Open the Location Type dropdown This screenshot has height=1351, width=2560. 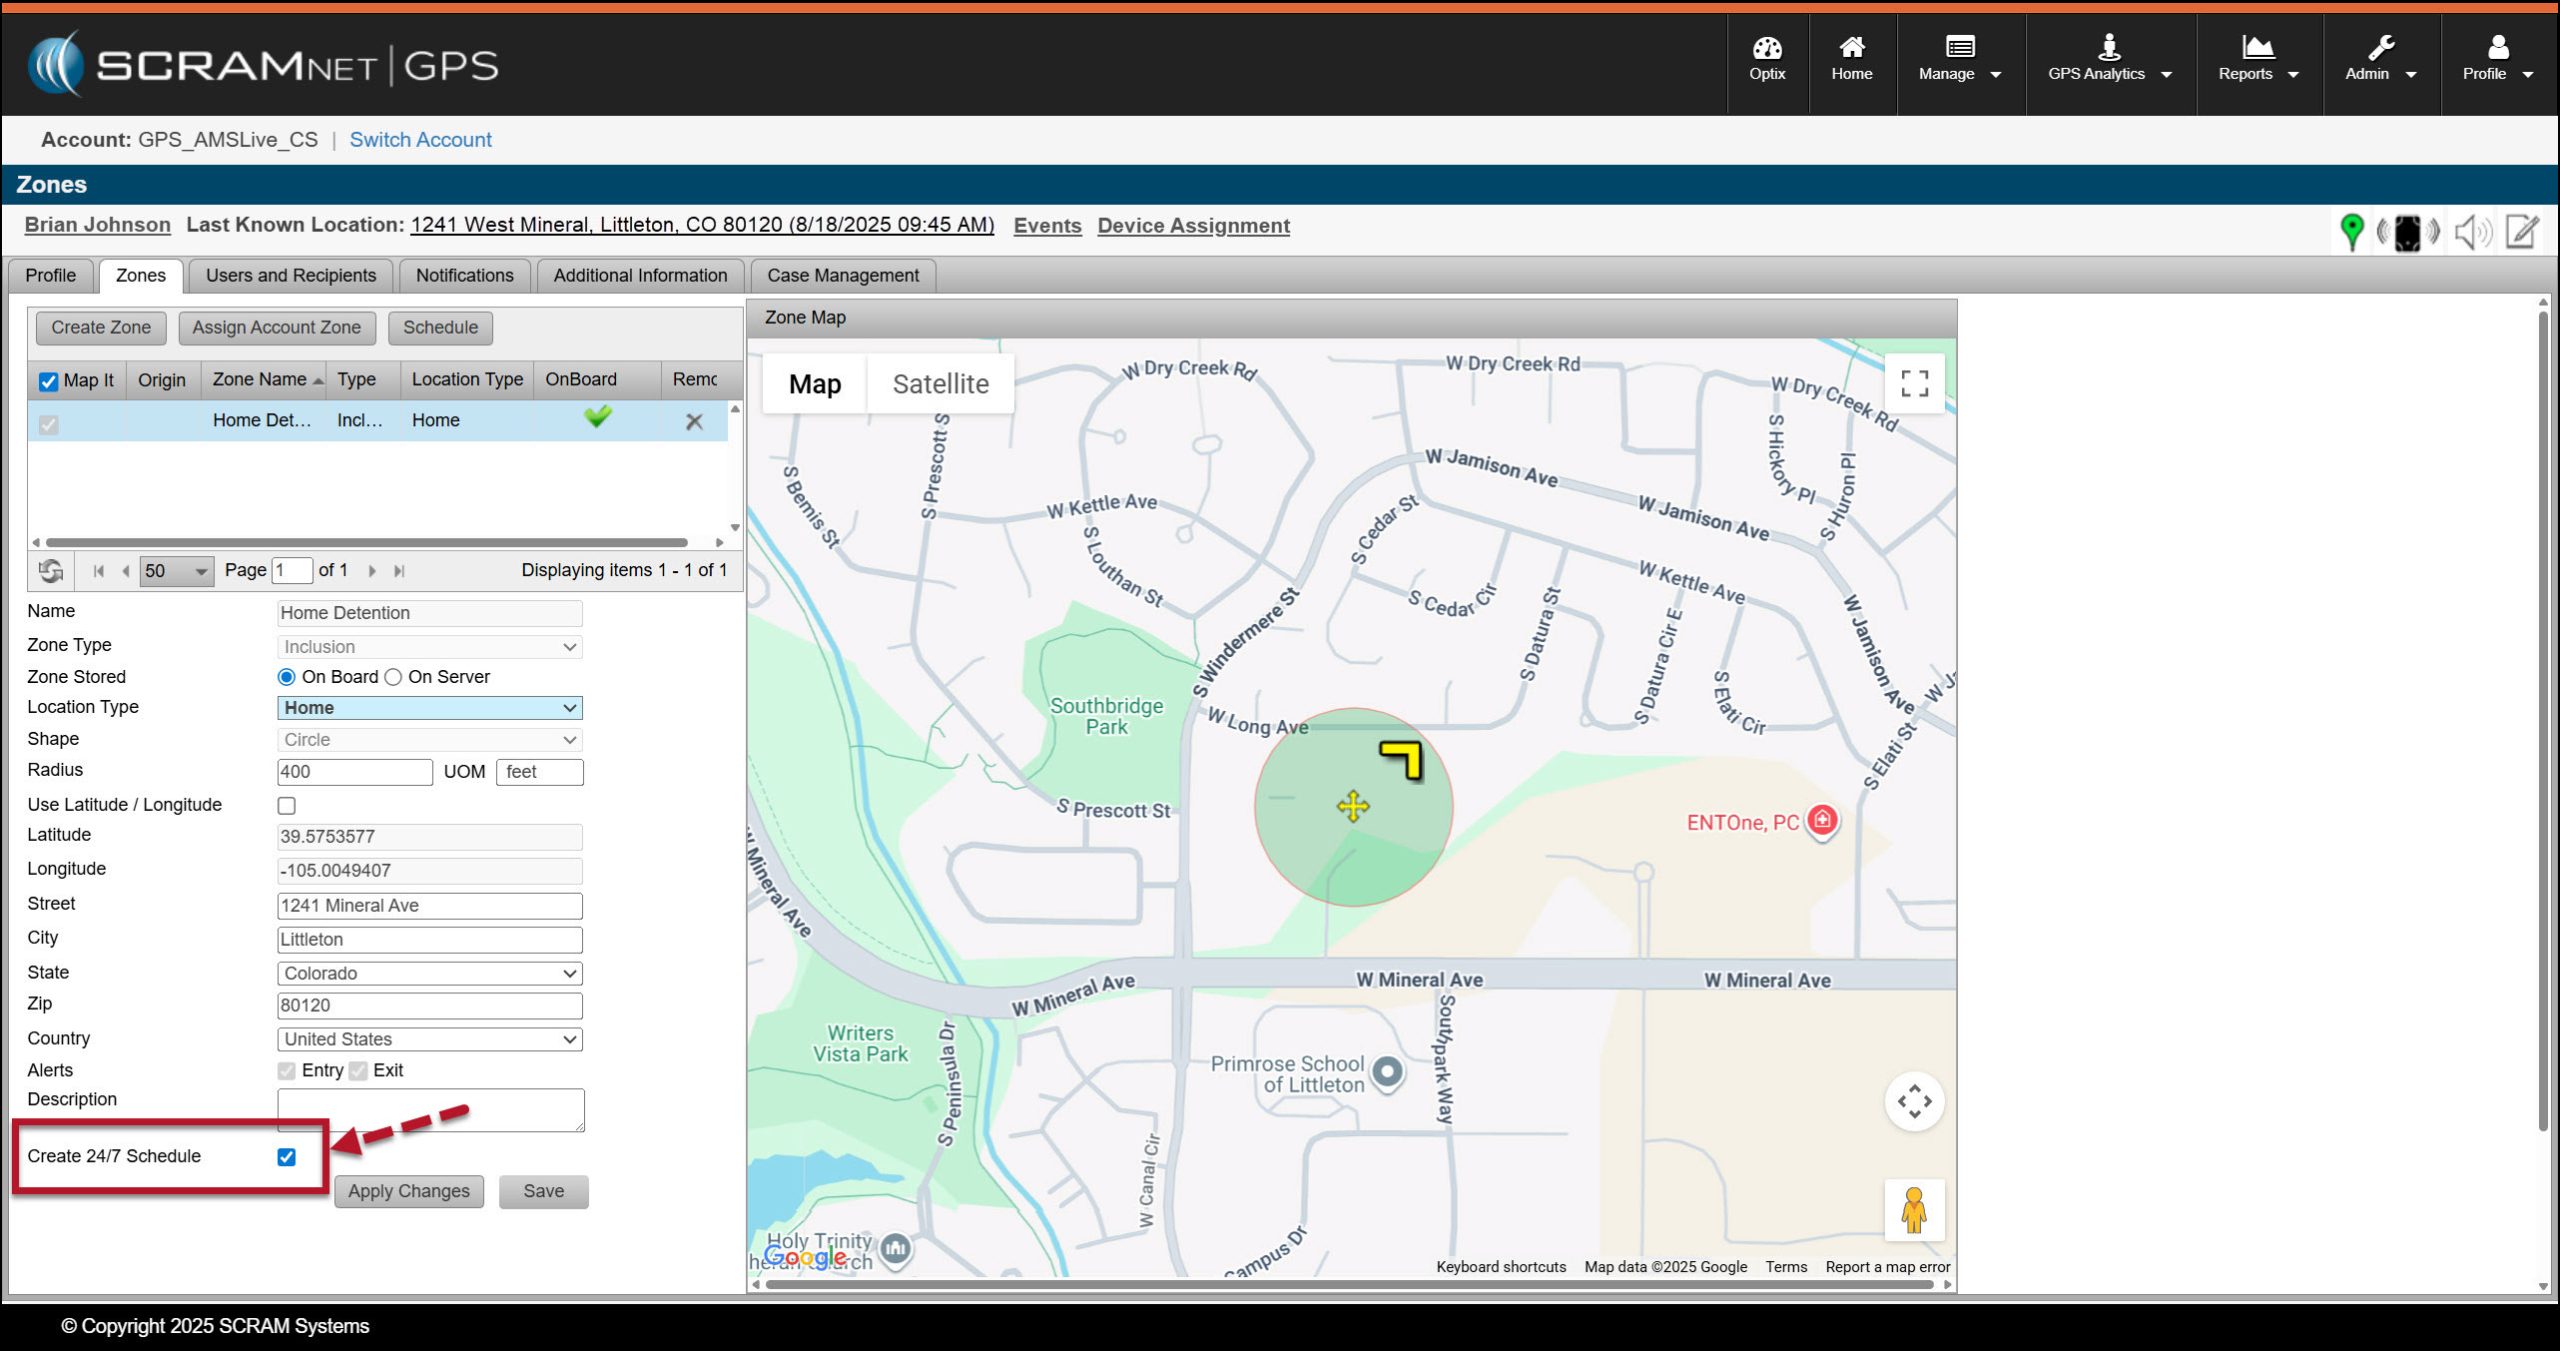click(429, 708)
